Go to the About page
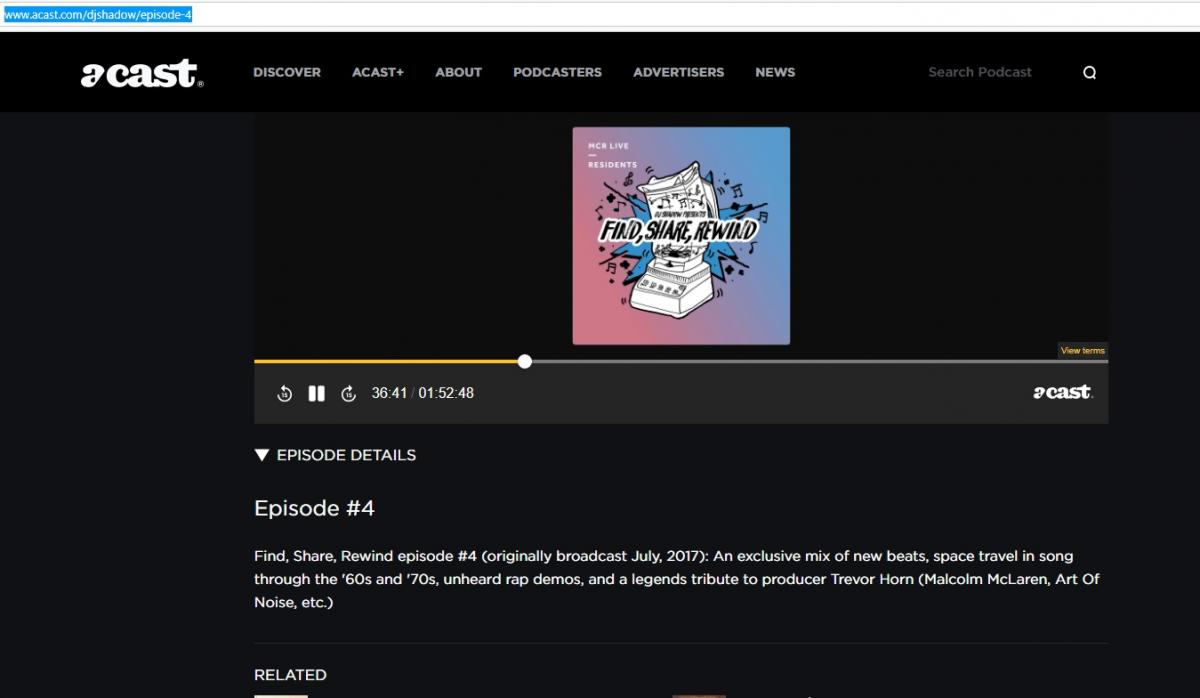The height and width of the screenshot is (698, 1200). pyautogui.click(x=458, y=72)
